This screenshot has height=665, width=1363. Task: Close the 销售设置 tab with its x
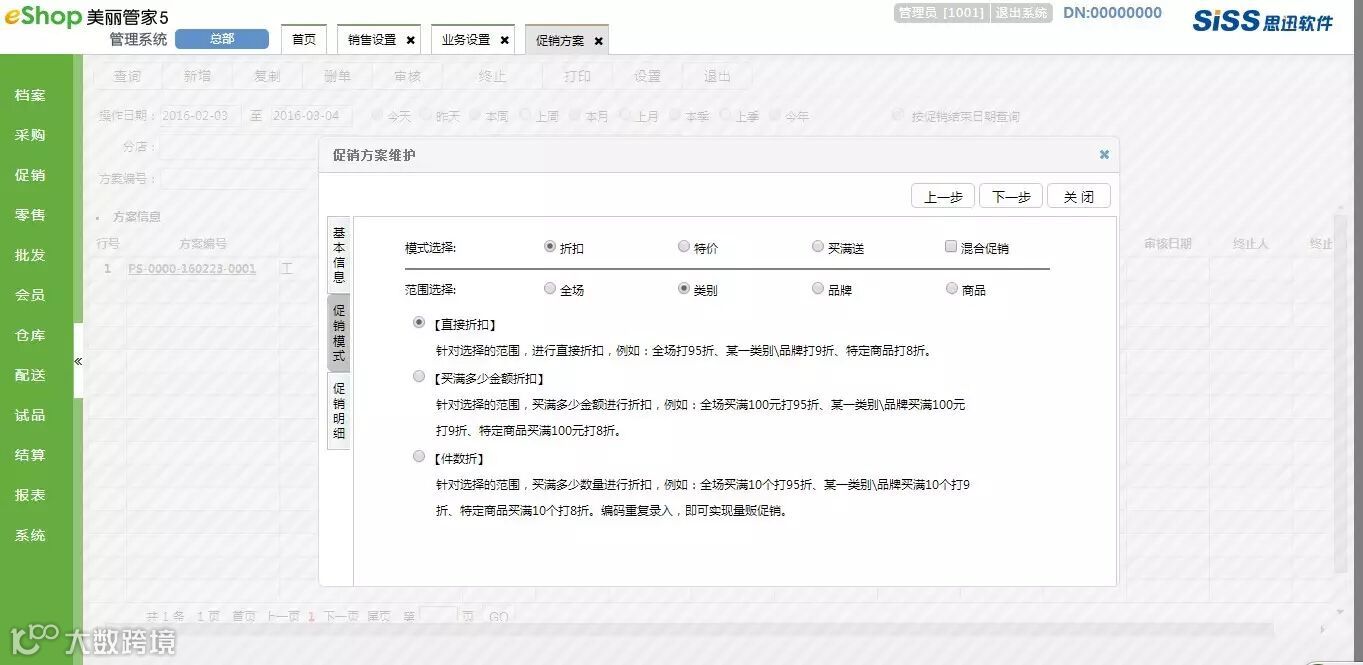pyautogui.click(x=411, y=41)
